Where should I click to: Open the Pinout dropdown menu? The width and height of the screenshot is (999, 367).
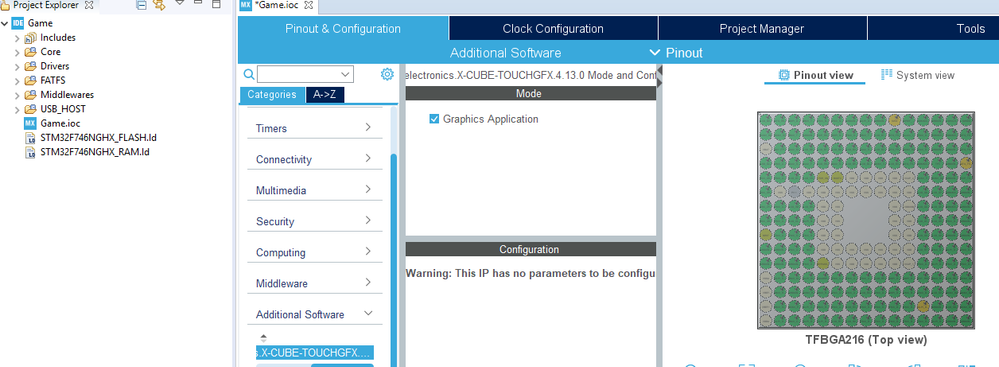click(676, 52)
